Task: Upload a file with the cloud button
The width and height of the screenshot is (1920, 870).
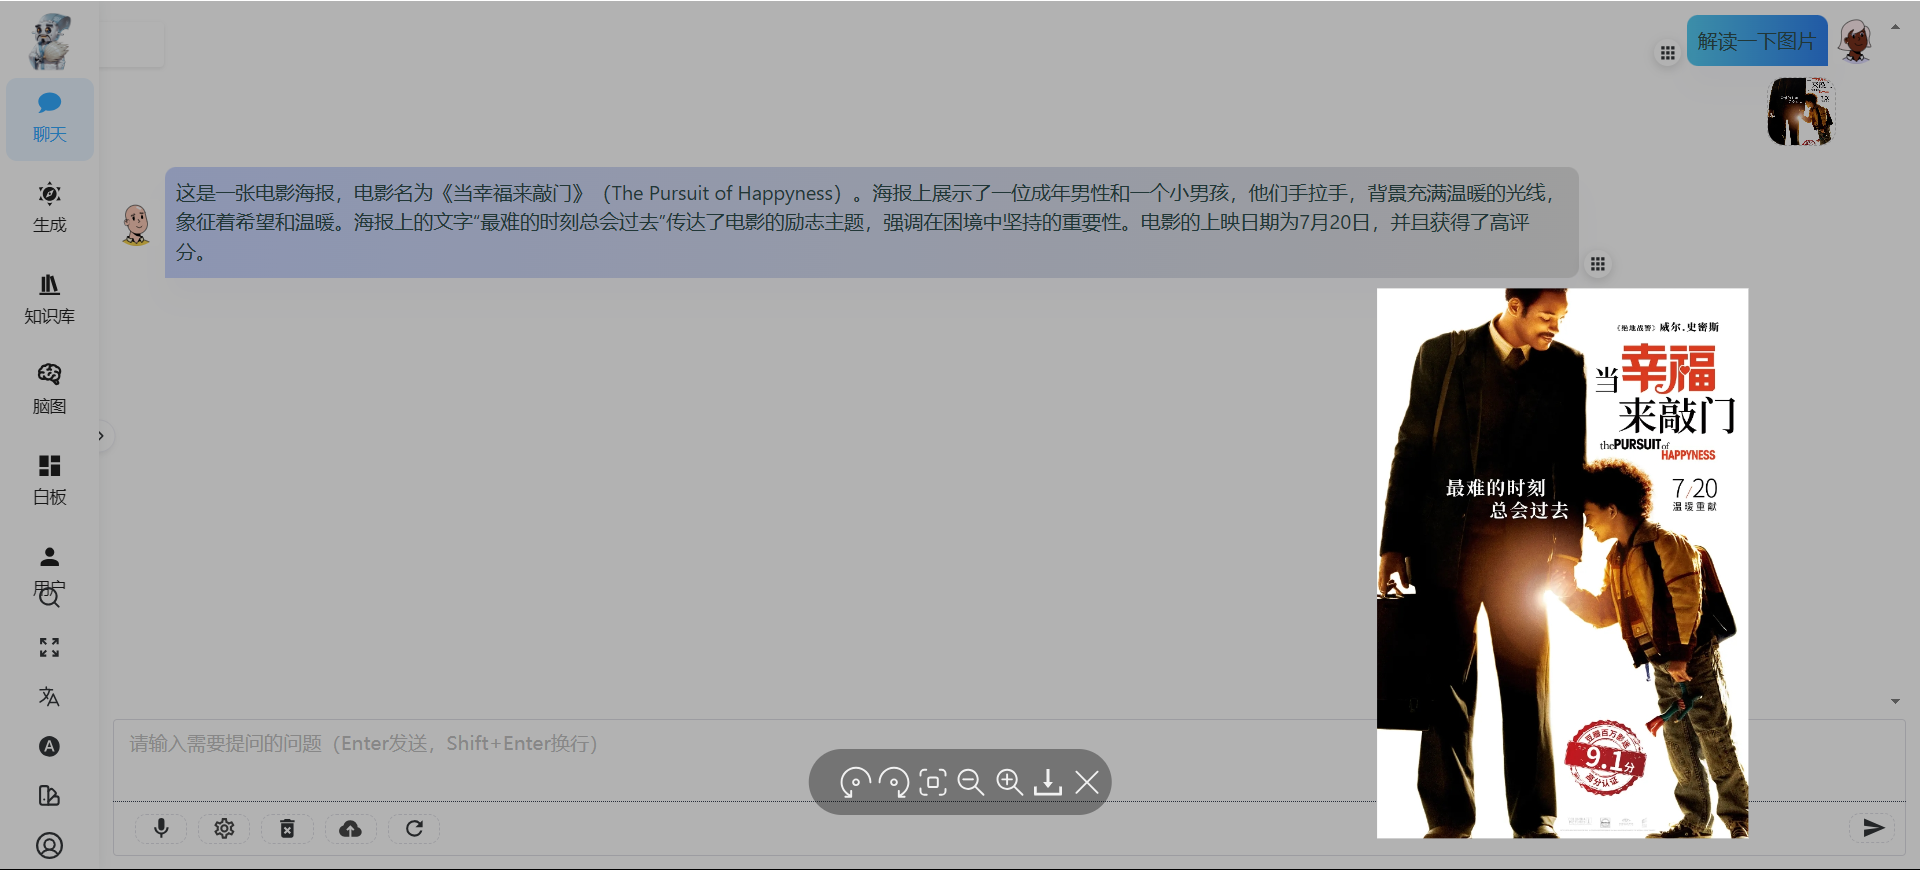Action: coord(350,828)
